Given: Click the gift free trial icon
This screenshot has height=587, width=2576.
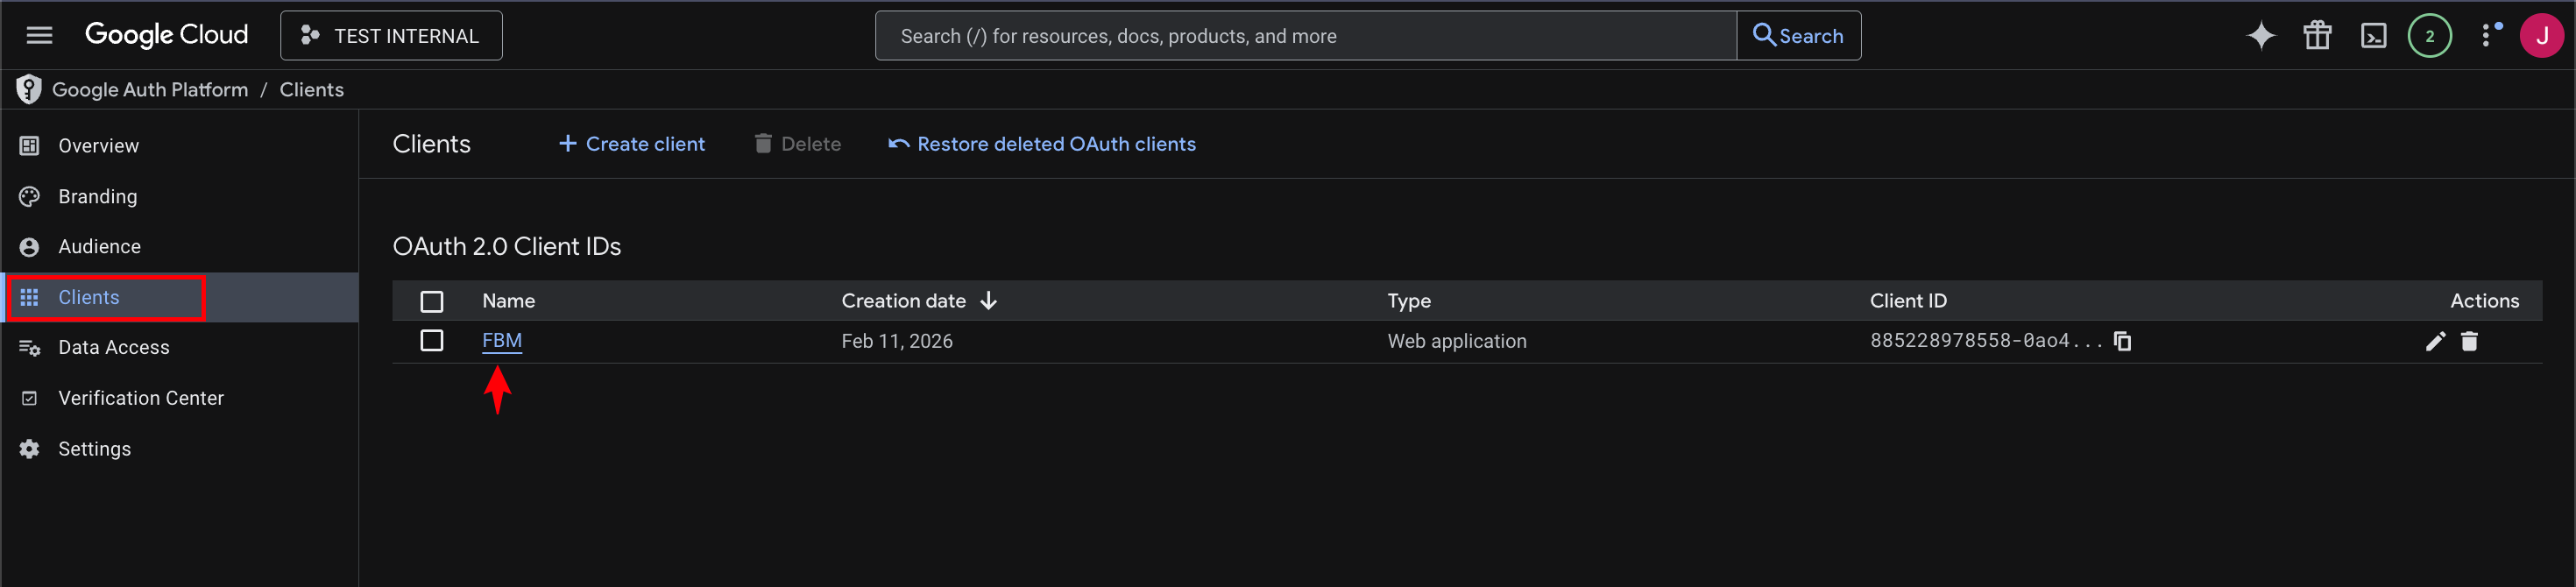Looking at the screenshot, I should [2317, 36].
